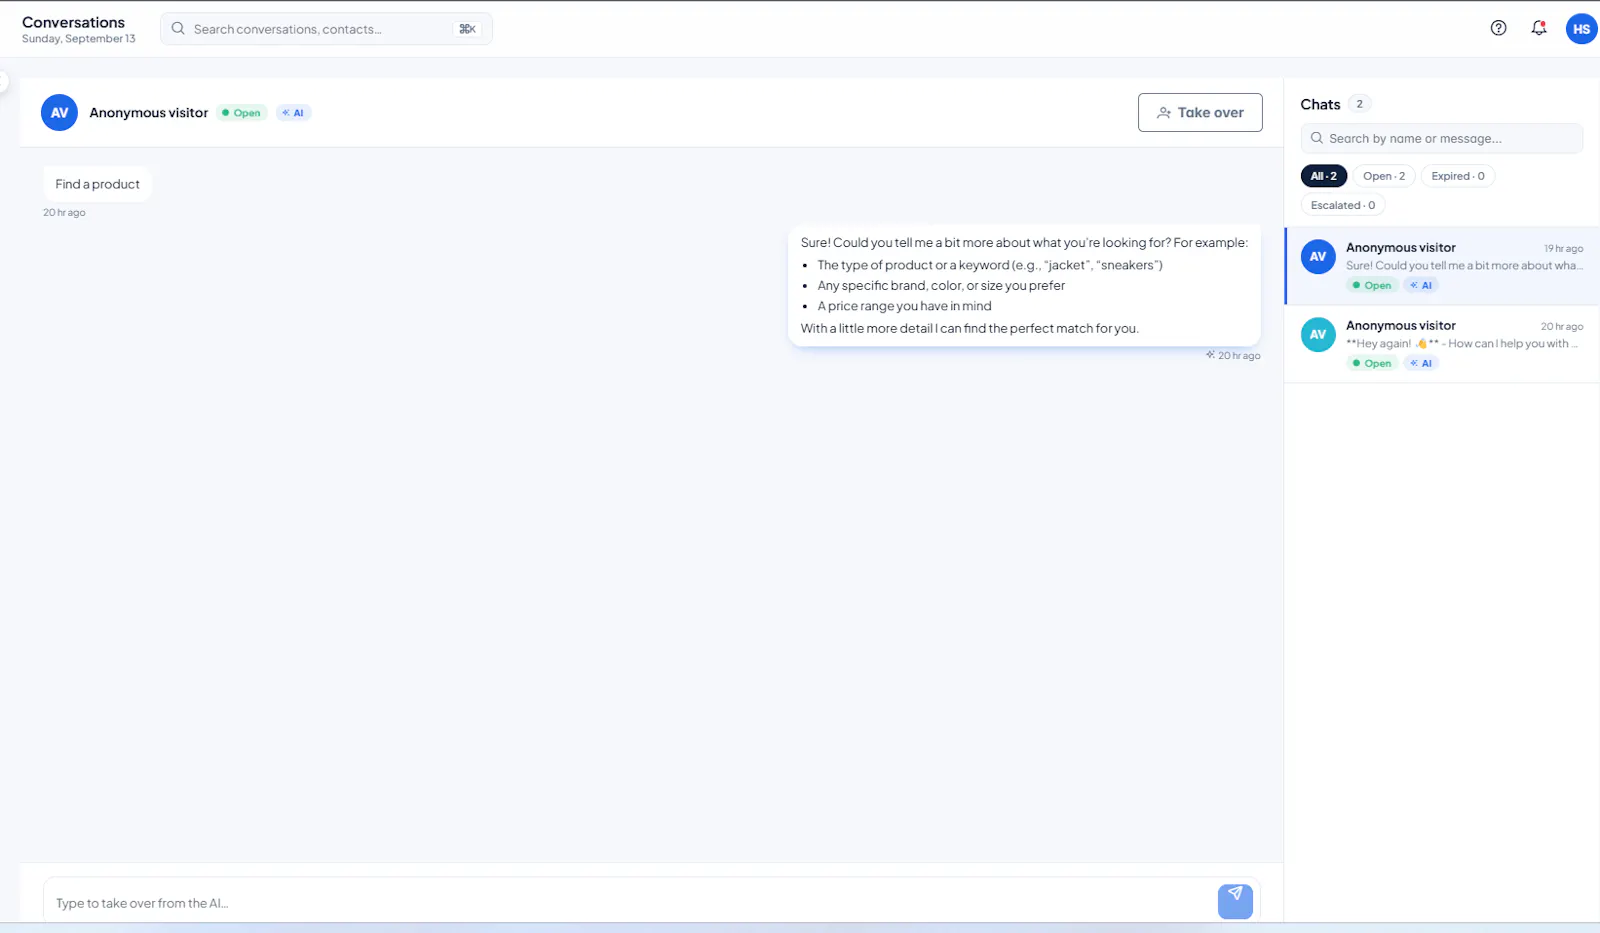This screenshot has height=933, width=1600.
Task: Click the Open badge on the 'Hey again' chat
Action: [x=1372, y=363]
